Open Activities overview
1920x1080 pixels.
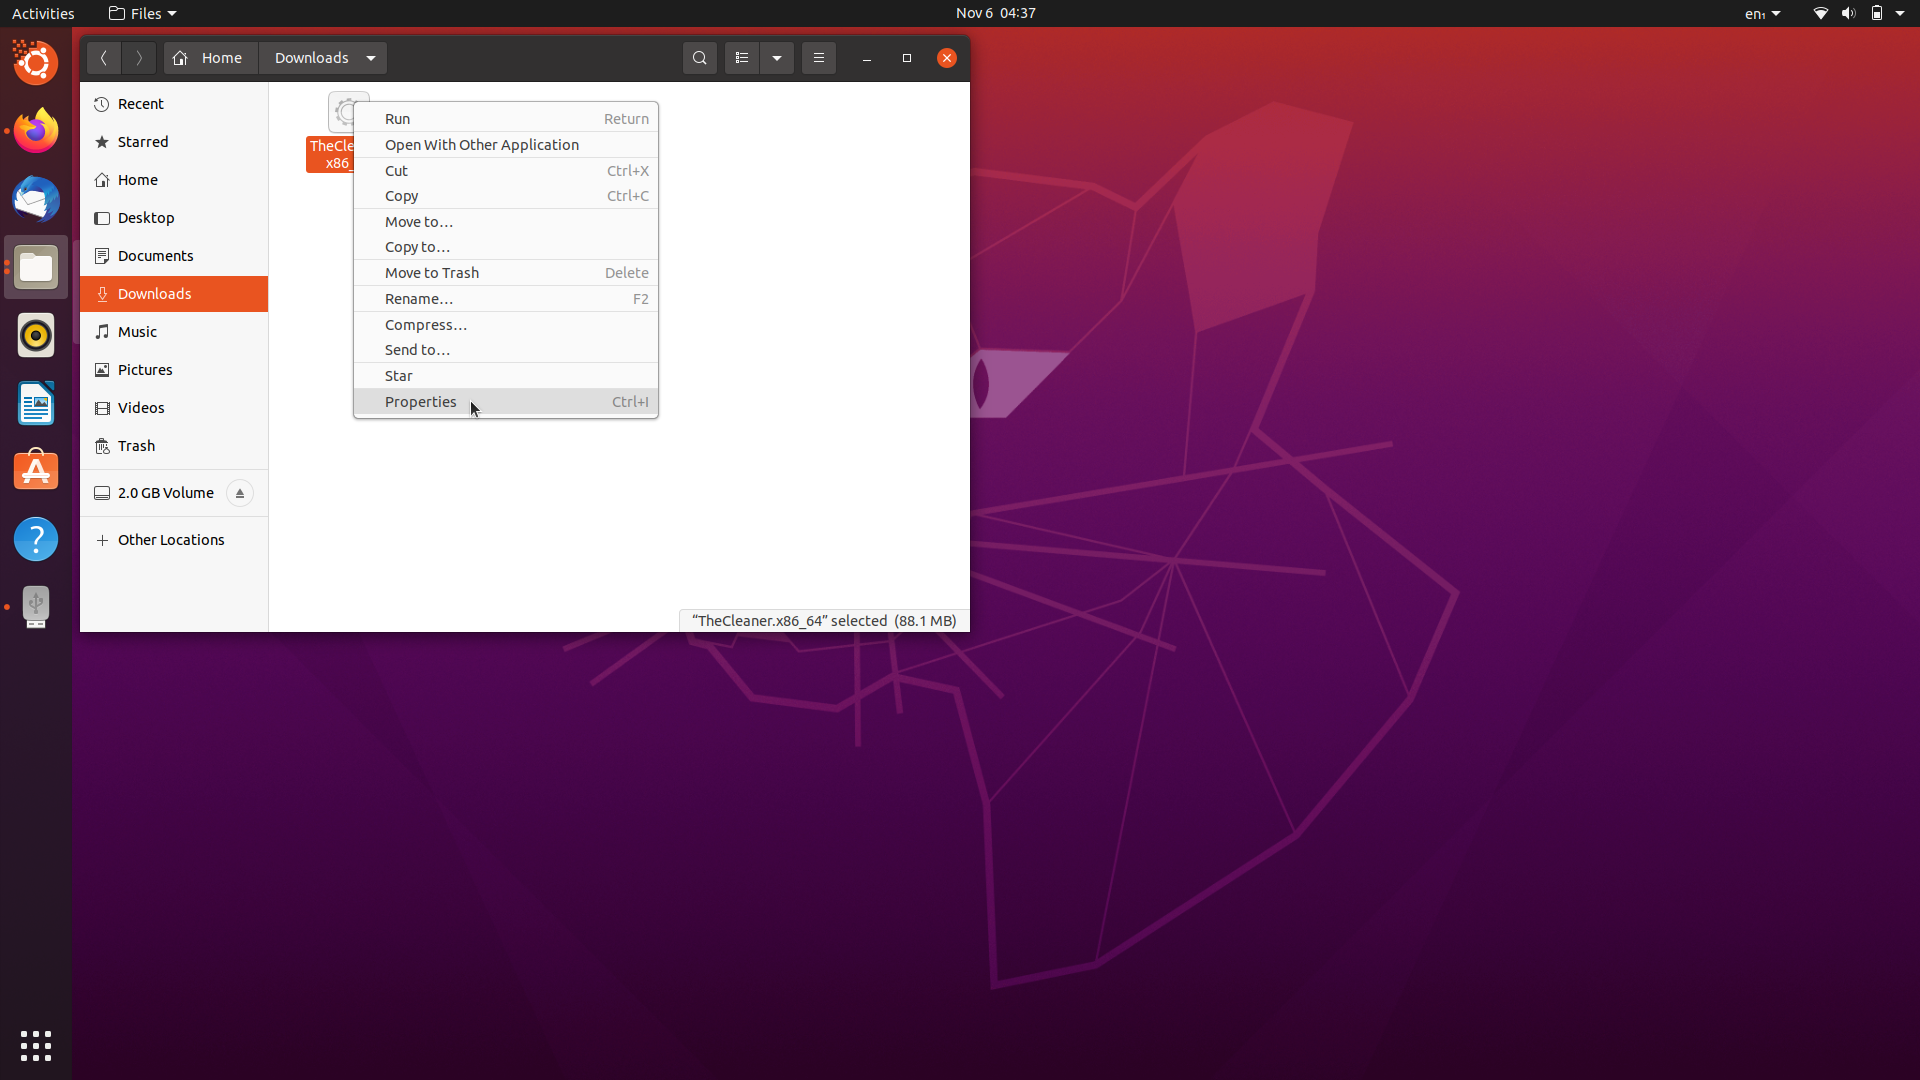click(x=43, y=13)
